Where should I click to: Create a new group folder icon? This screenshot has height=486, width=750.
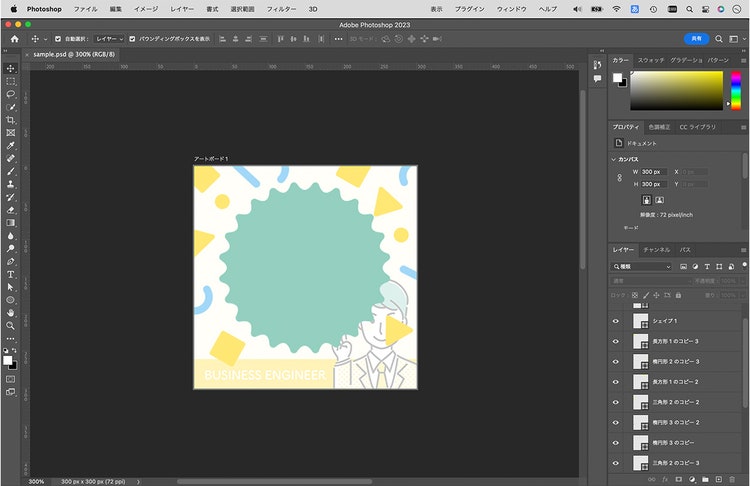[x=705, y=479]
